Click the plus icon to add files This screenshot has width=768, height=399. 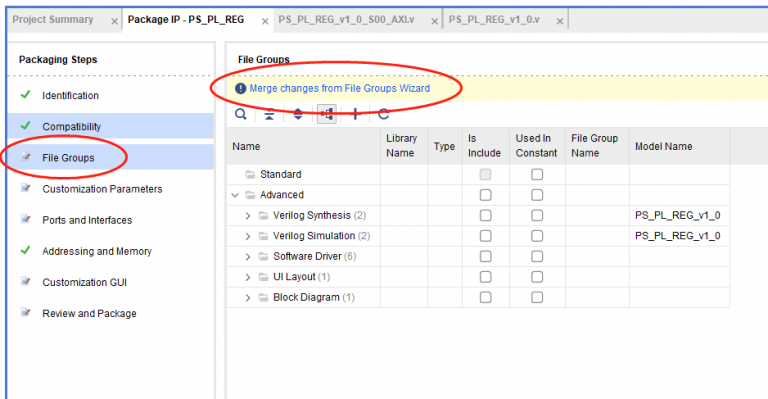pos(356,115)
